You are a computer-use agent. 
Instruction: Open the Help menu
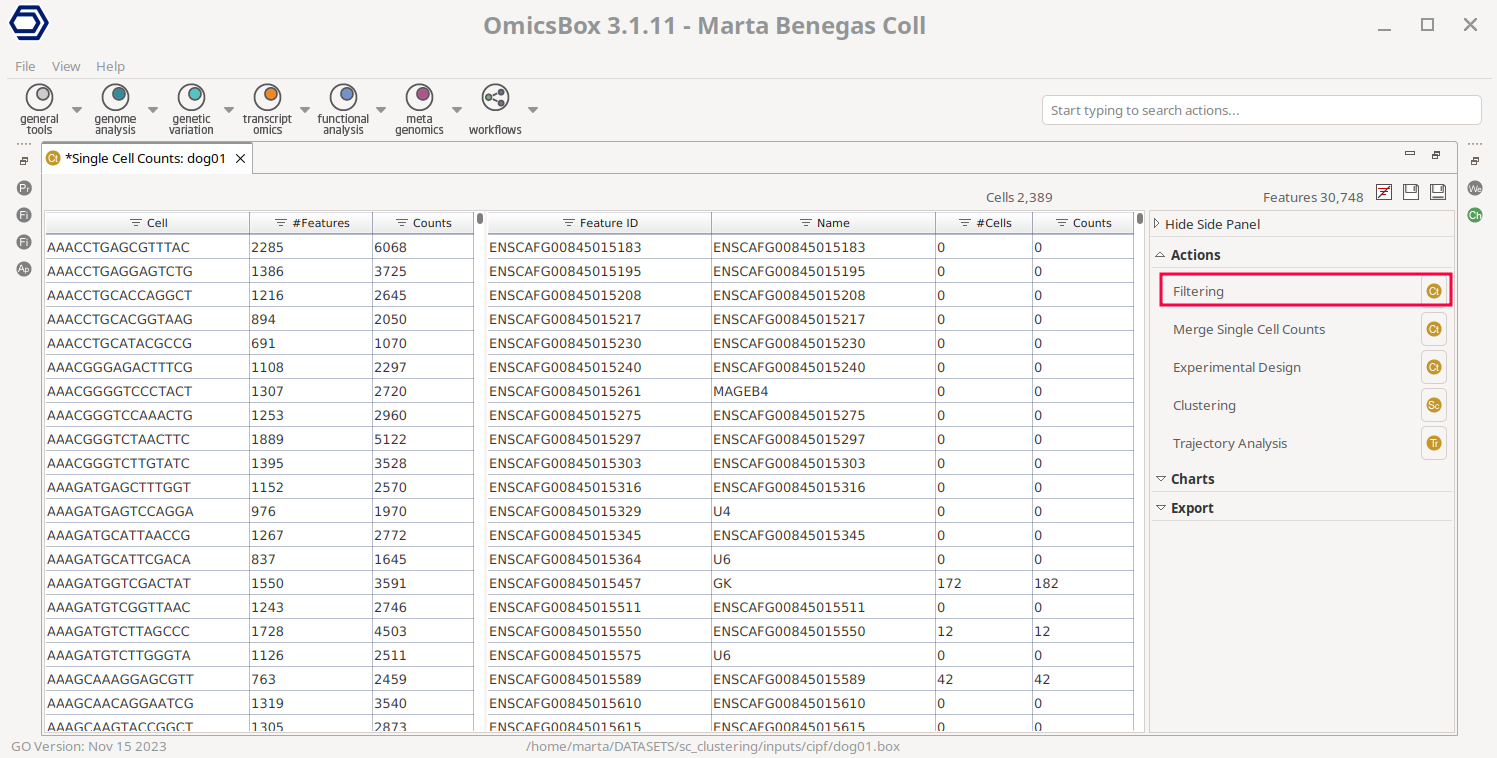110,66
